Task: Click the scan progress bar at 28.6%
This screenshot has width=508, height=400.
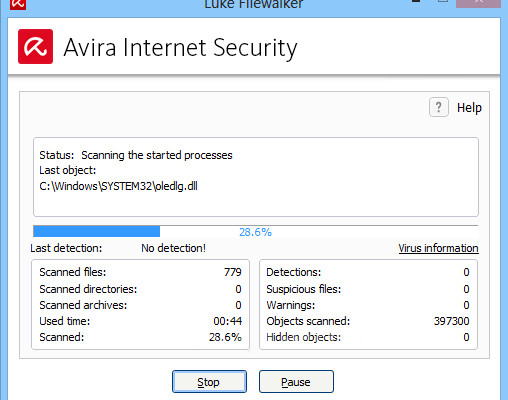Action: (256, 231)
